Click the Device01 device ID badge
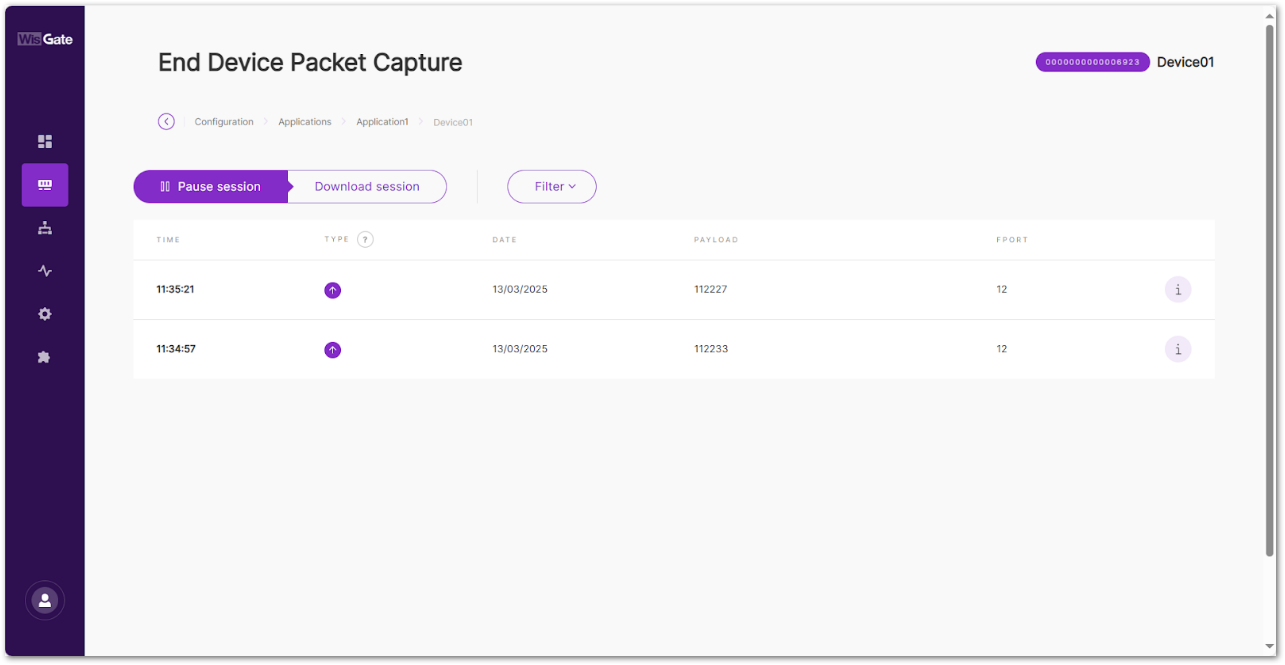The image size is (1285, 665). click(1092, 62)
